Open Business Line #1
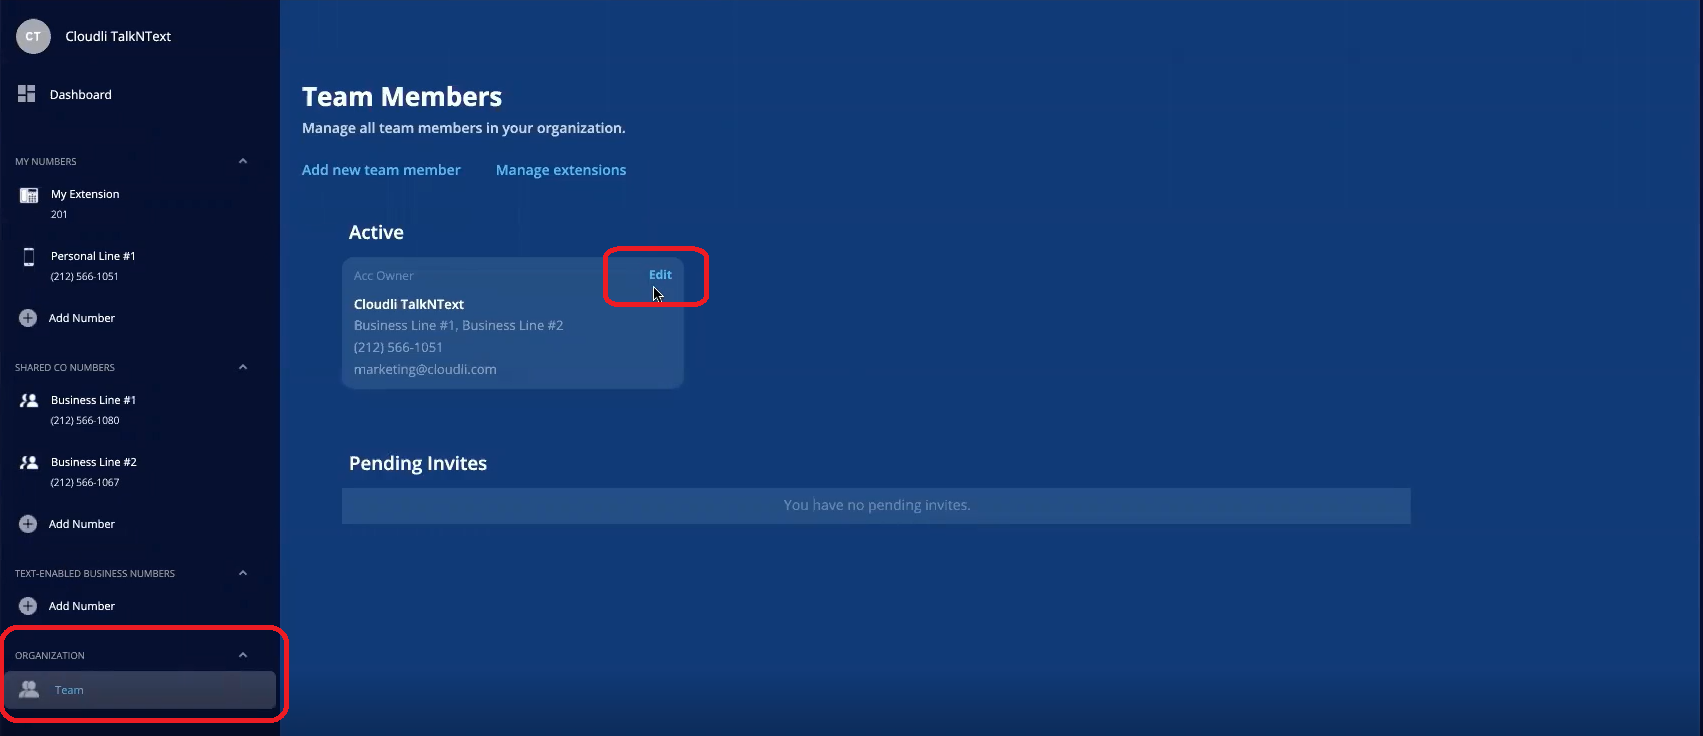Image resolution: width=1703 pixels, height=736 pixels. (93, 409)
